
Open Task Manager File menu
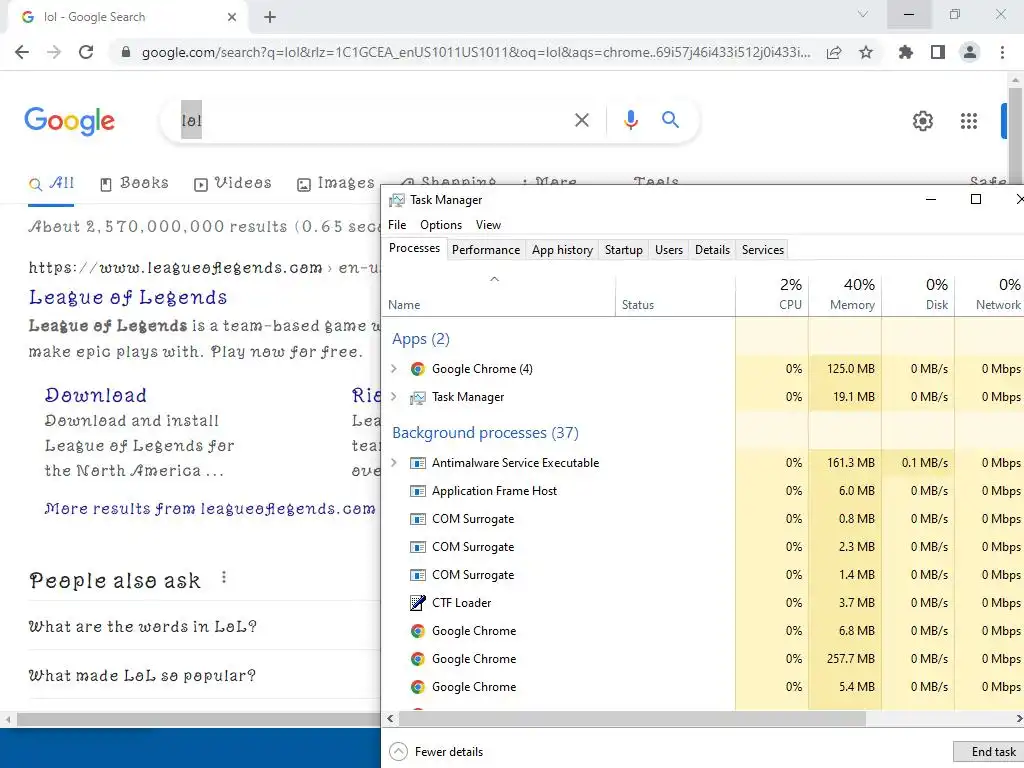click(x=397, y=225)
